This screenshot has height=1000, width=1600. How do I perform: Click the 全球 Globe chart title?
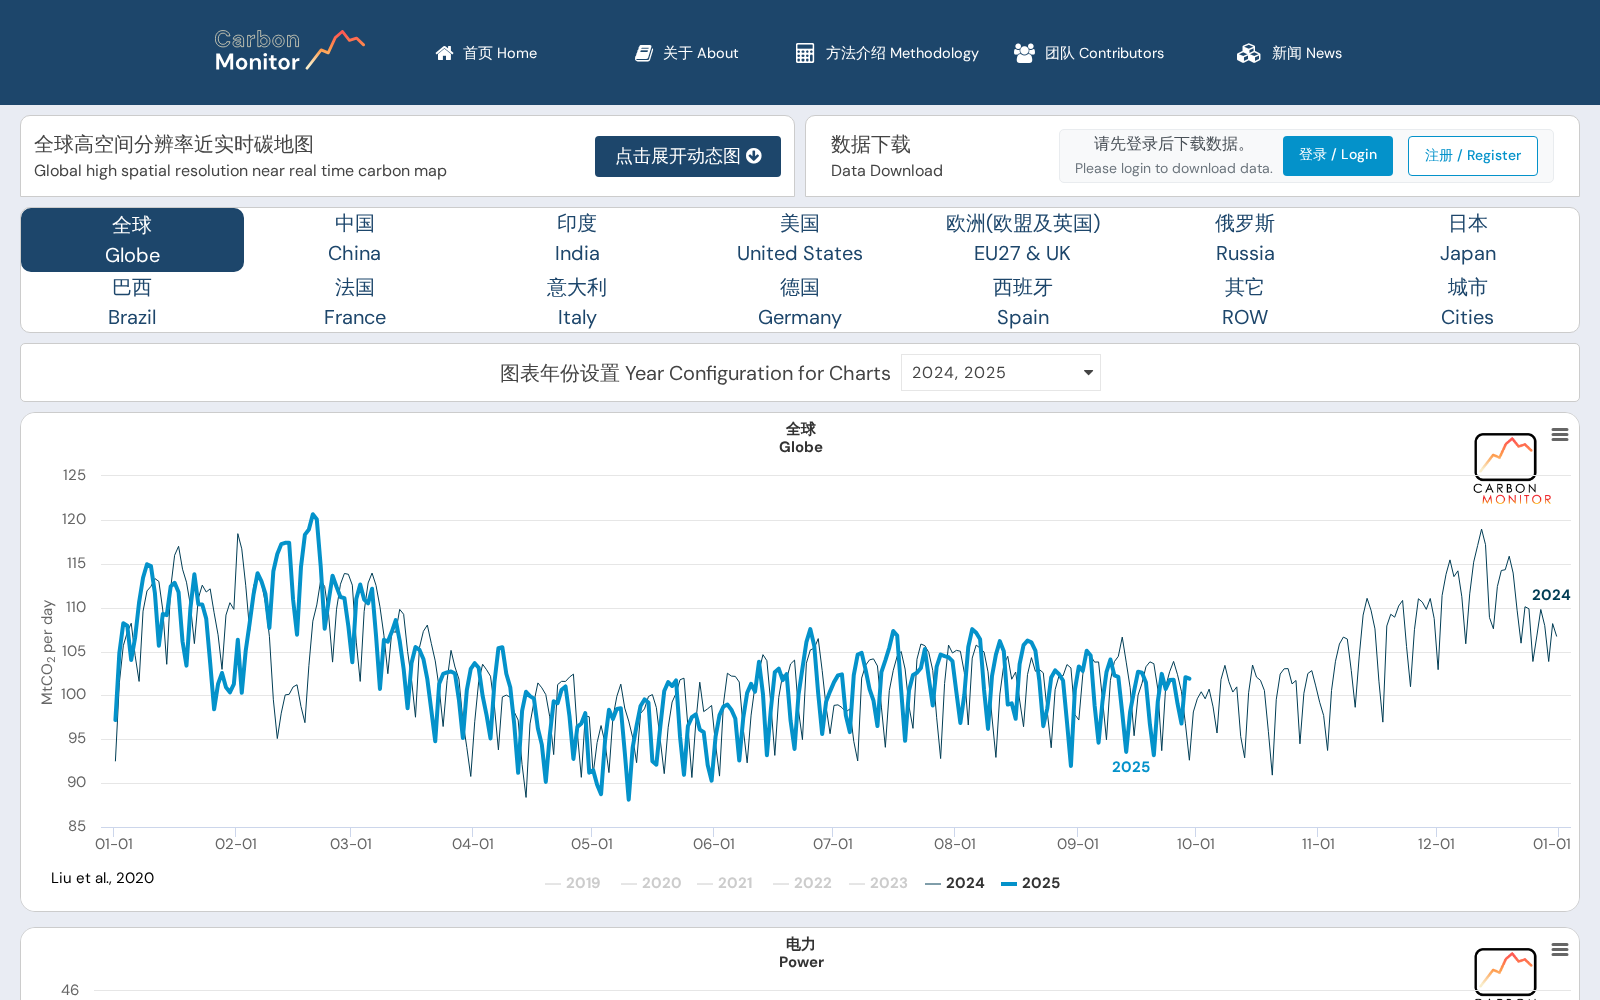pyautogui.click(x=801, y=438)
